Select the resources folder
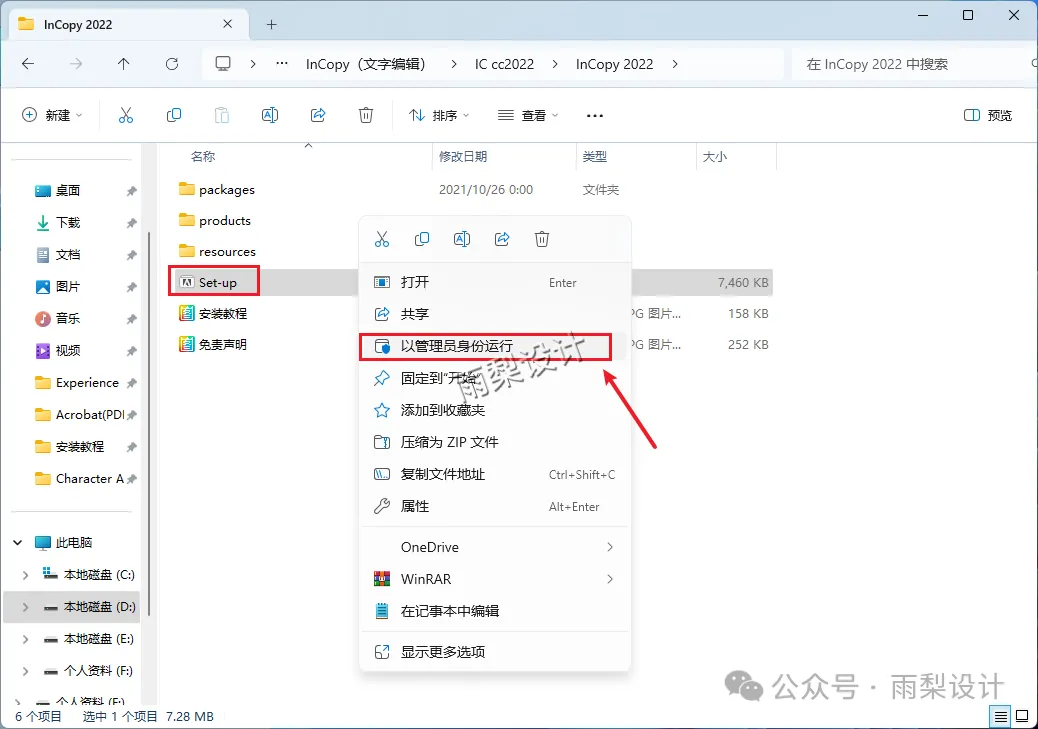The image size is (1038, 729). (x=216, y=252)
